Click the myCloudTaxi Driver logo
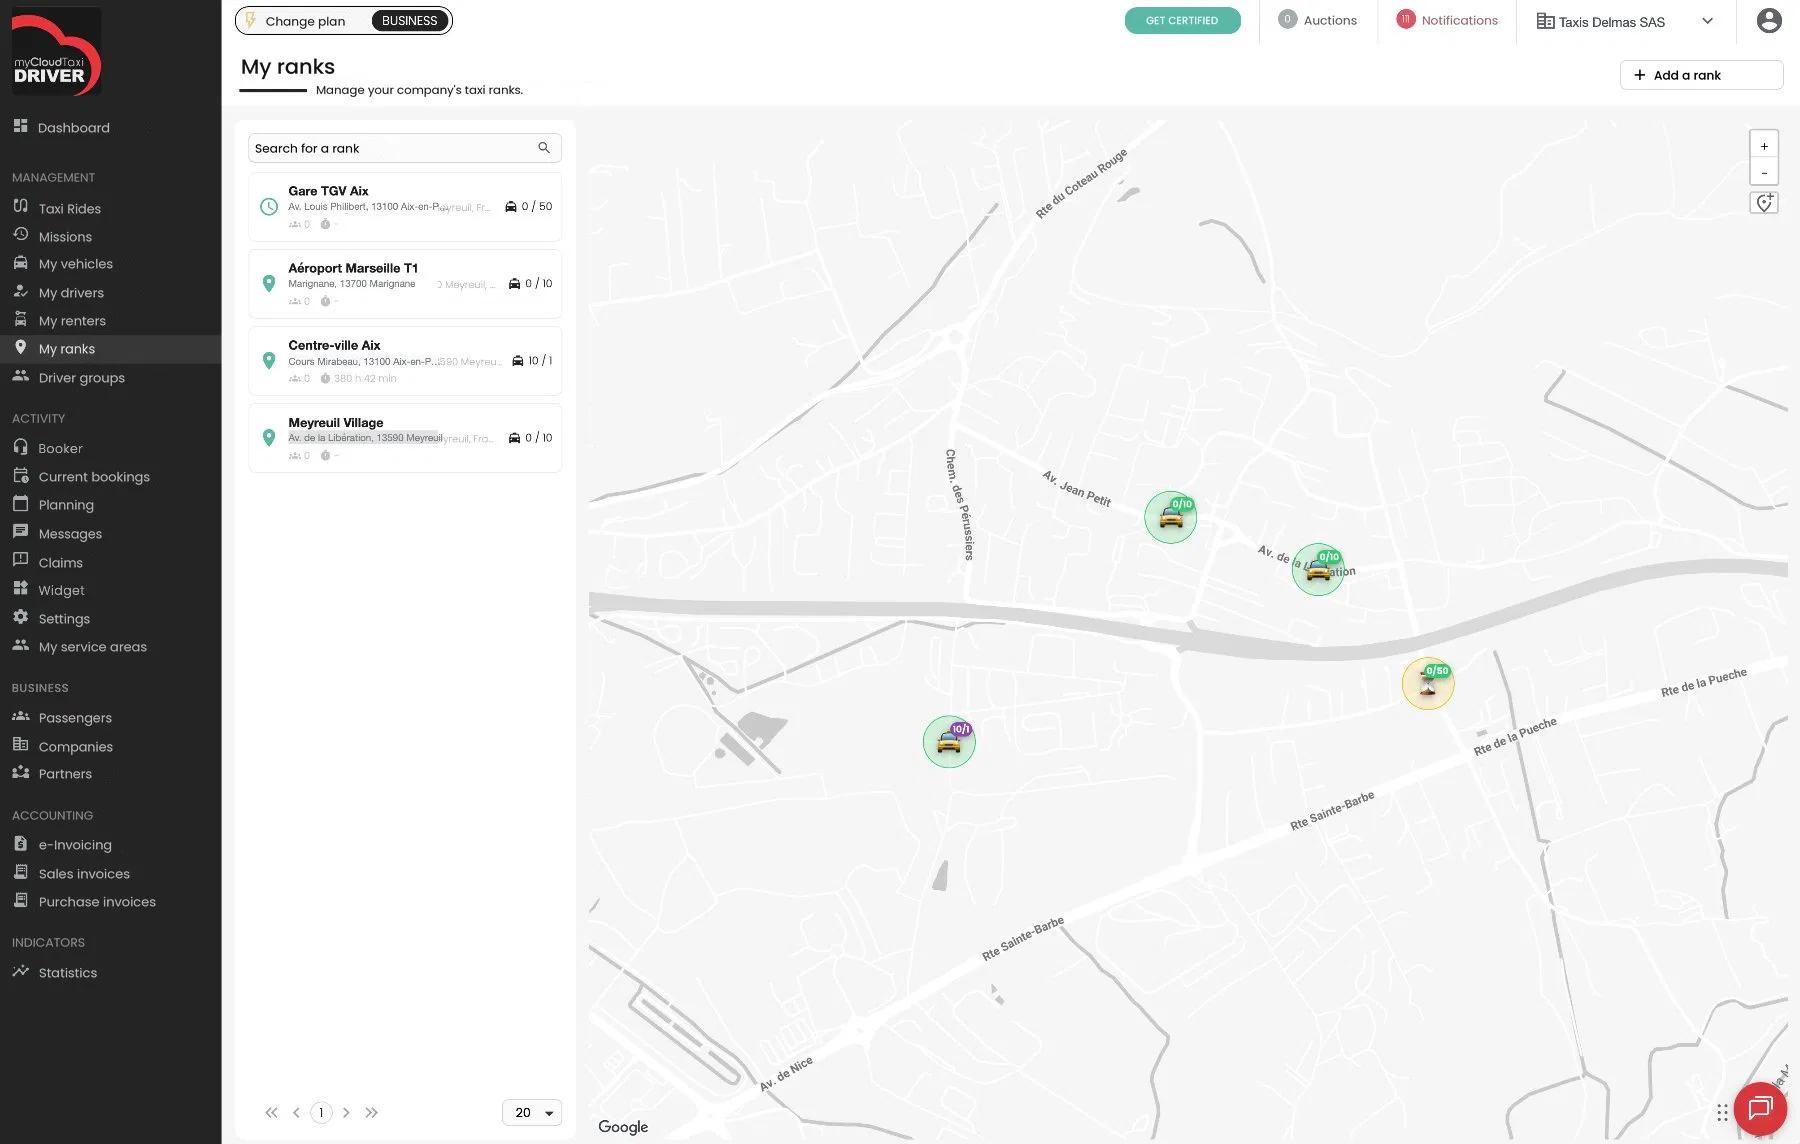 56,52
